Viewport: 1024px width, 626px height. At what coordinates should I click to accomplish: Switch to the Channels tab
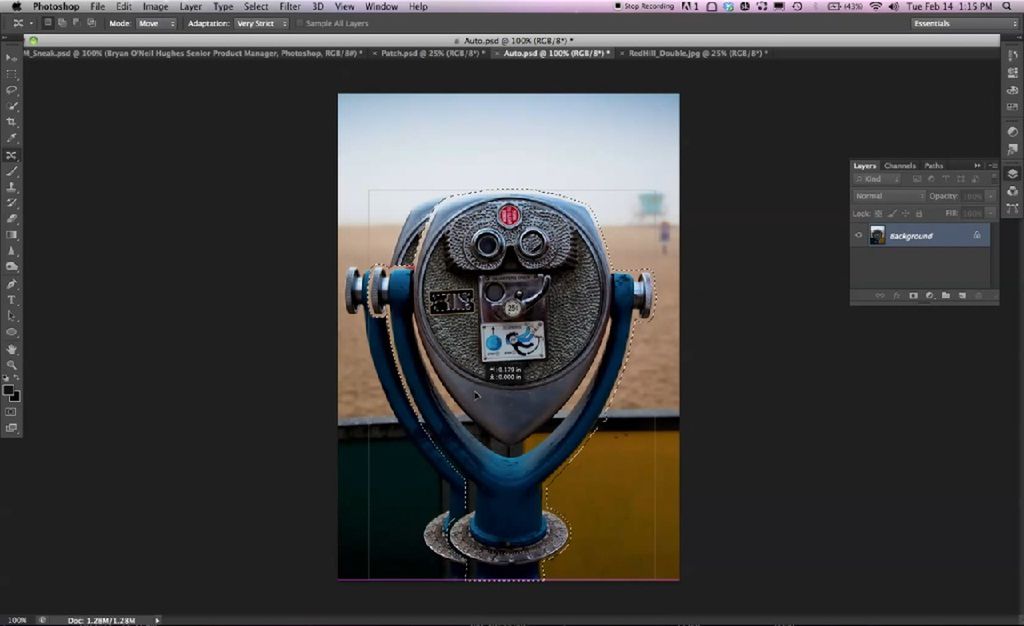click(x=899, y=166)
